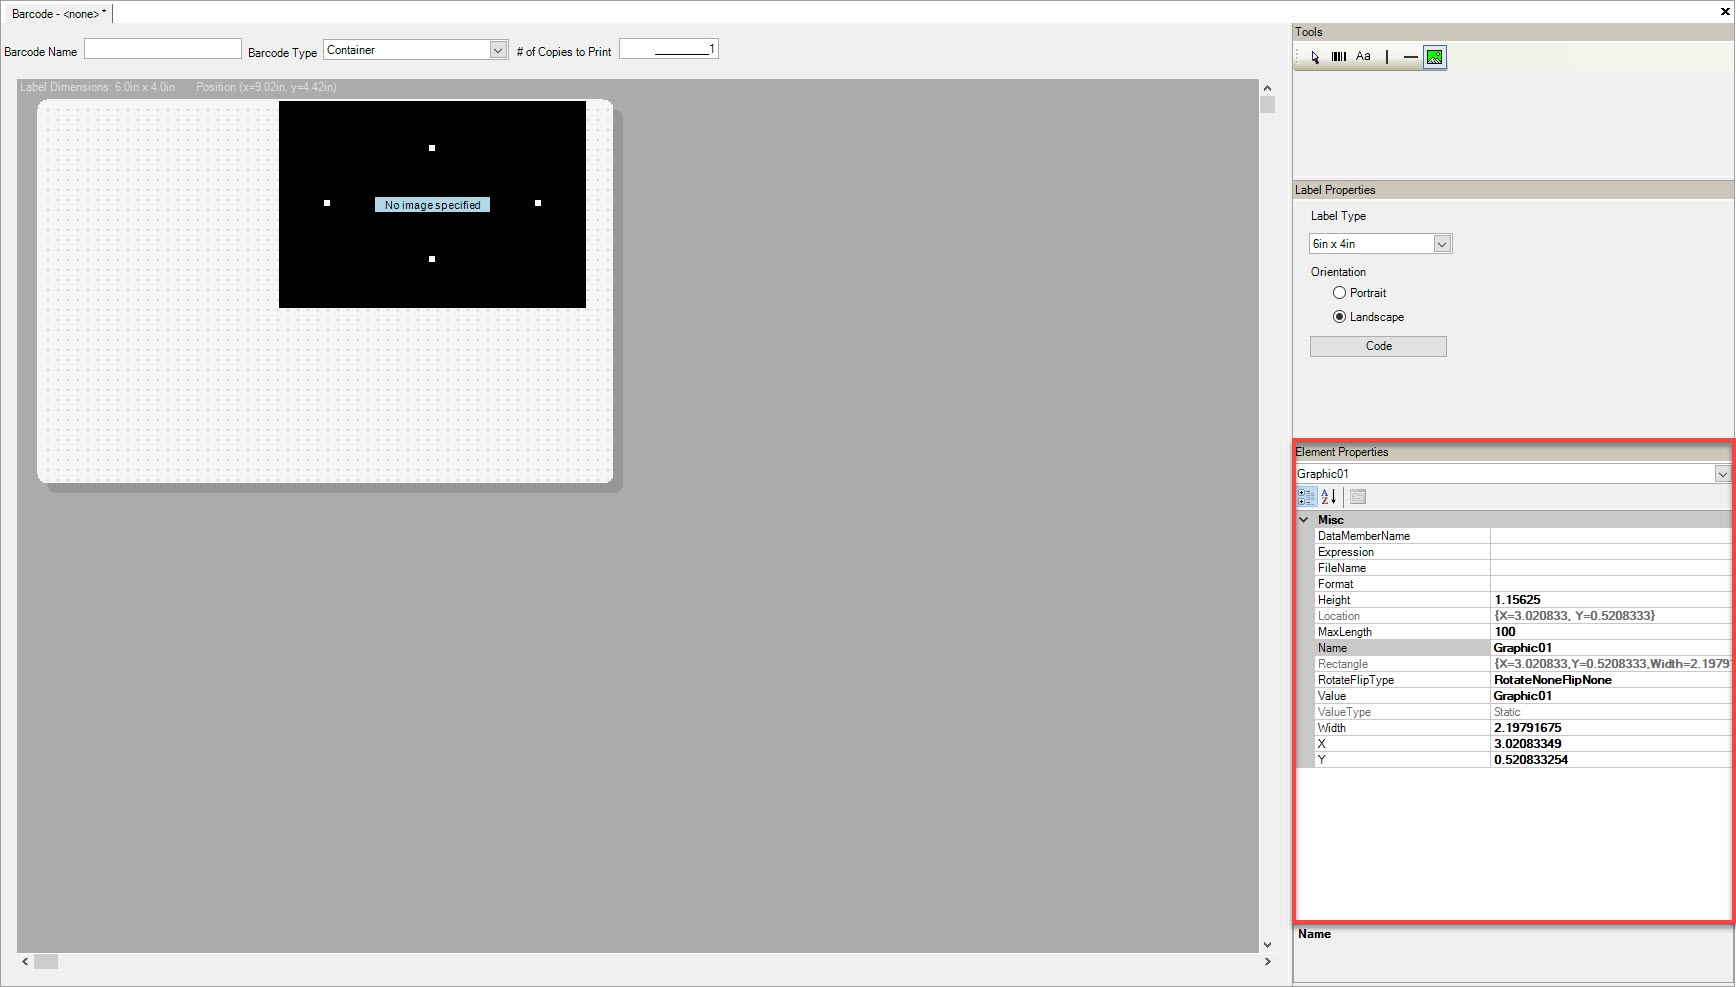1736x987 pixels.
Task: Select the Rectangle property row
Action: click(1523, 664)
